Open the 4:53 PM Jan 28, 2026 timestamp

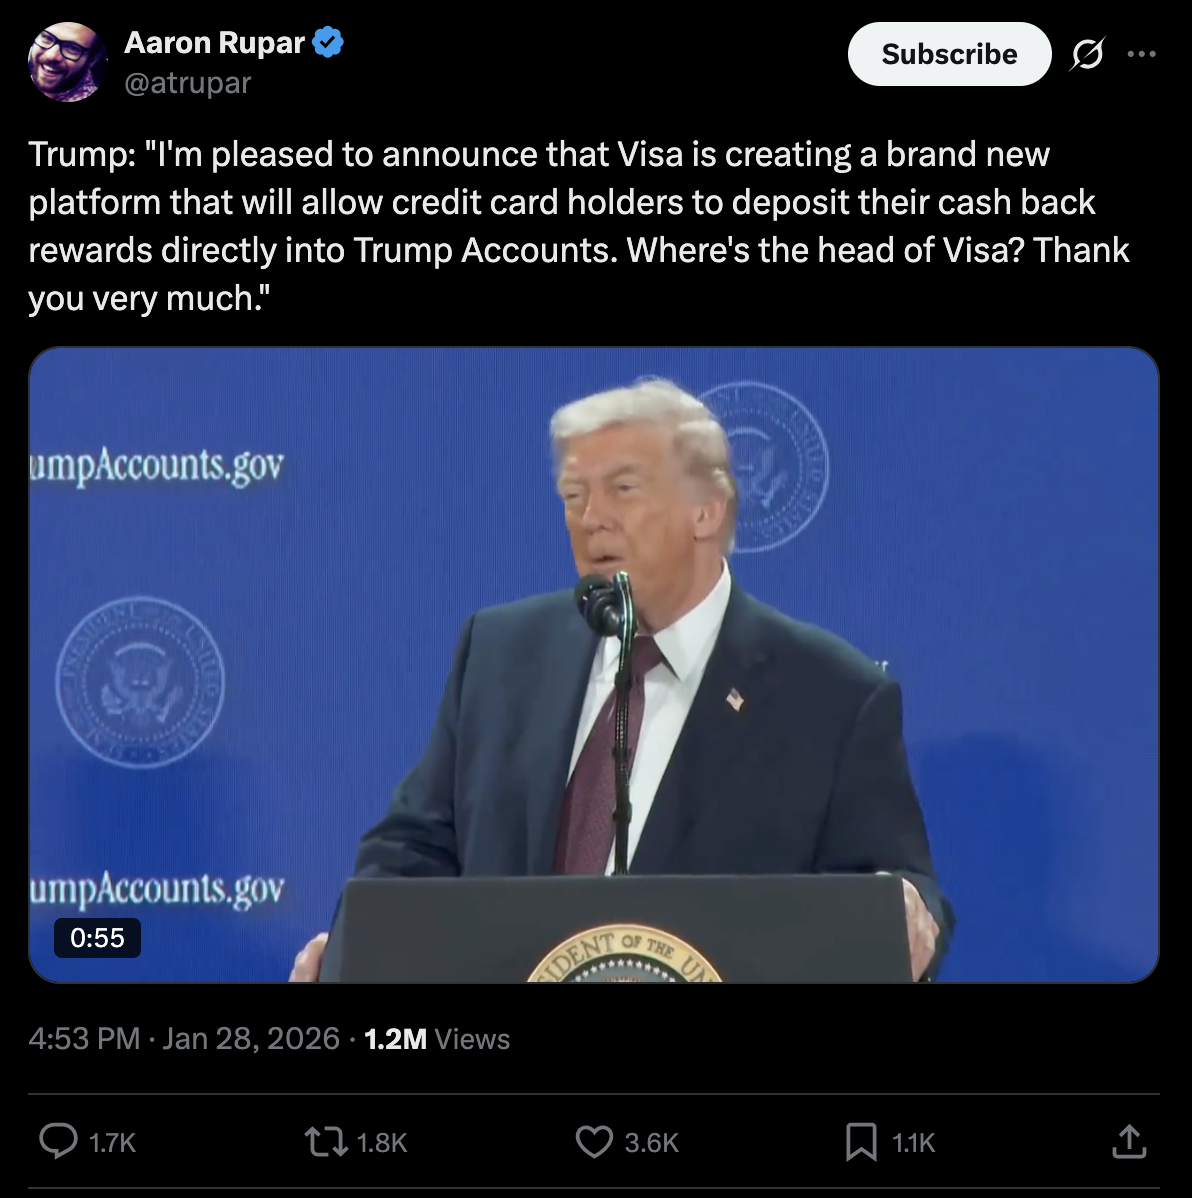pos(184,1038)
